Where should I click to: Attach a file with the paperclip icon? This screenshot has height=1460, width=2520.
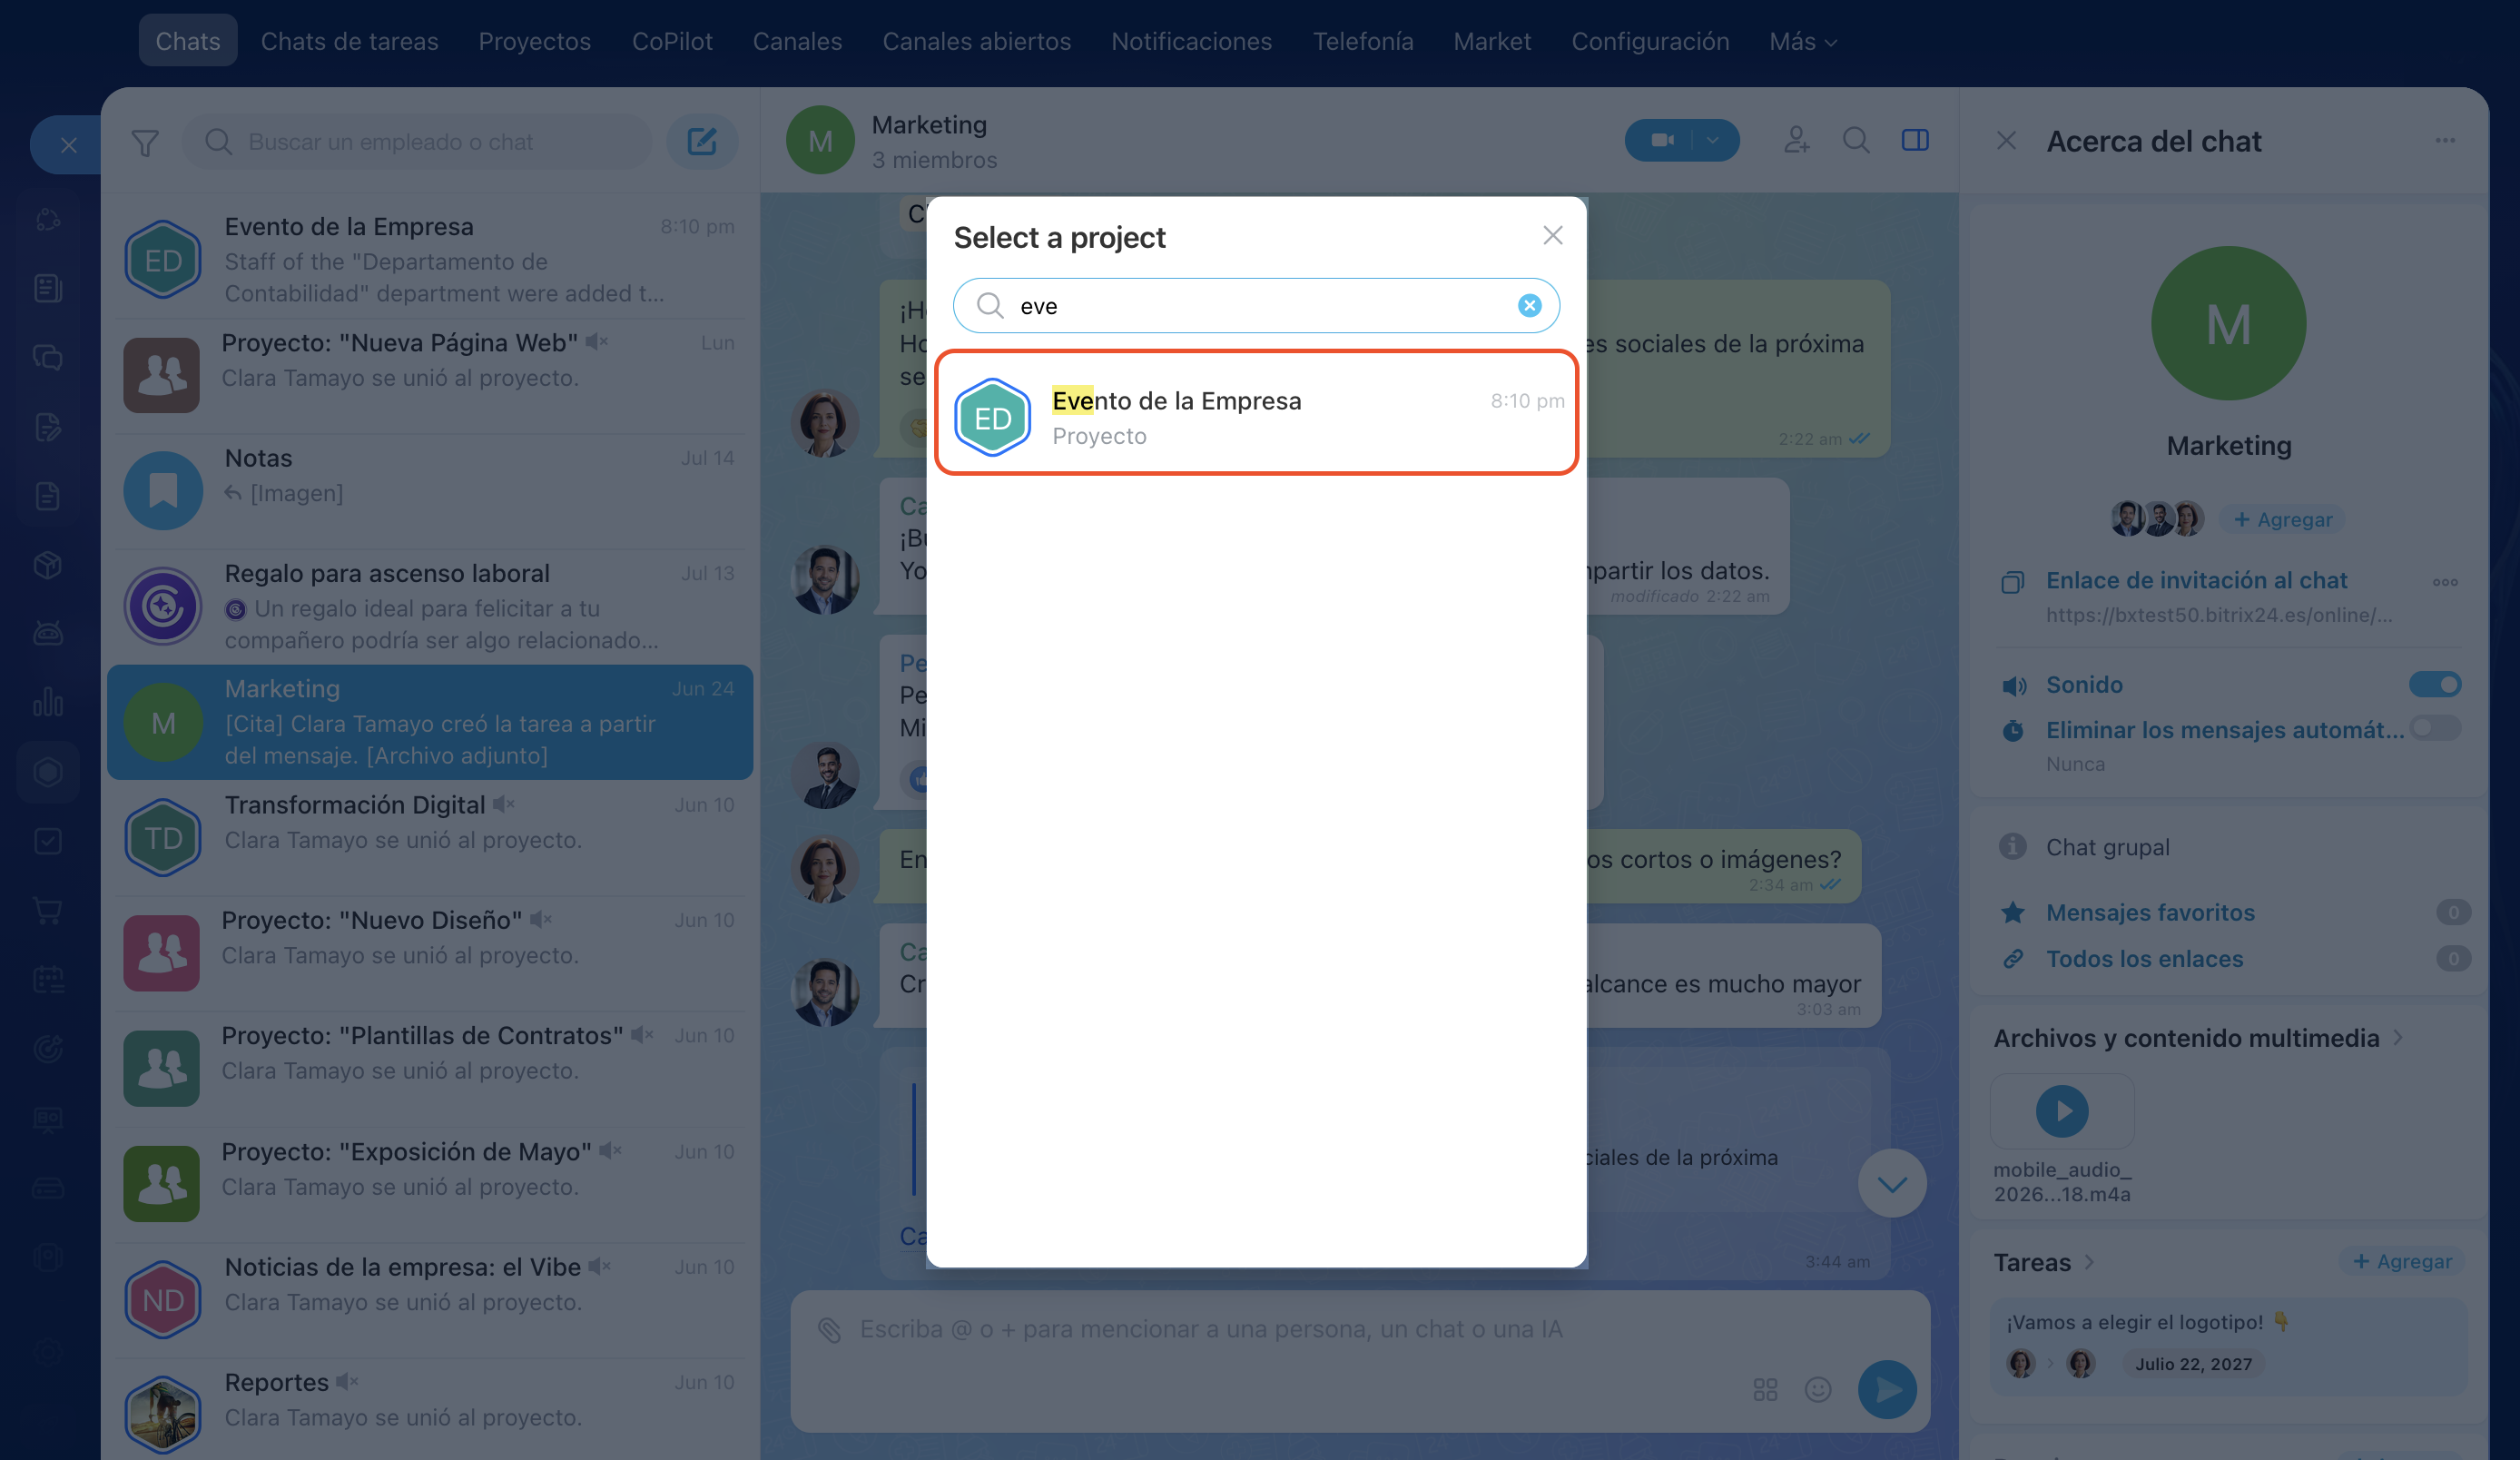tap(829, 1329)
